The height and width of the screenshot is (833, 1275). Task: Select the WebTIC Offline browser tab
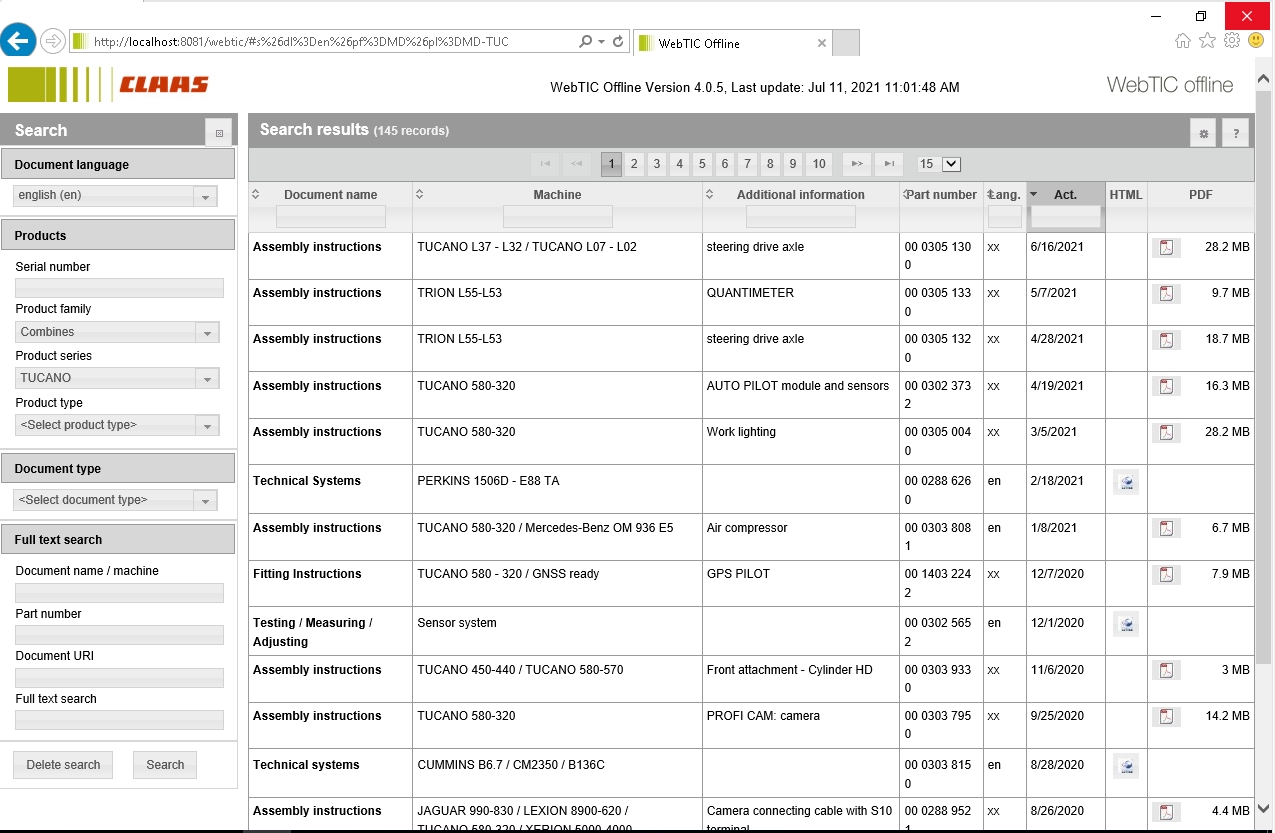click(x=732, y=43)
